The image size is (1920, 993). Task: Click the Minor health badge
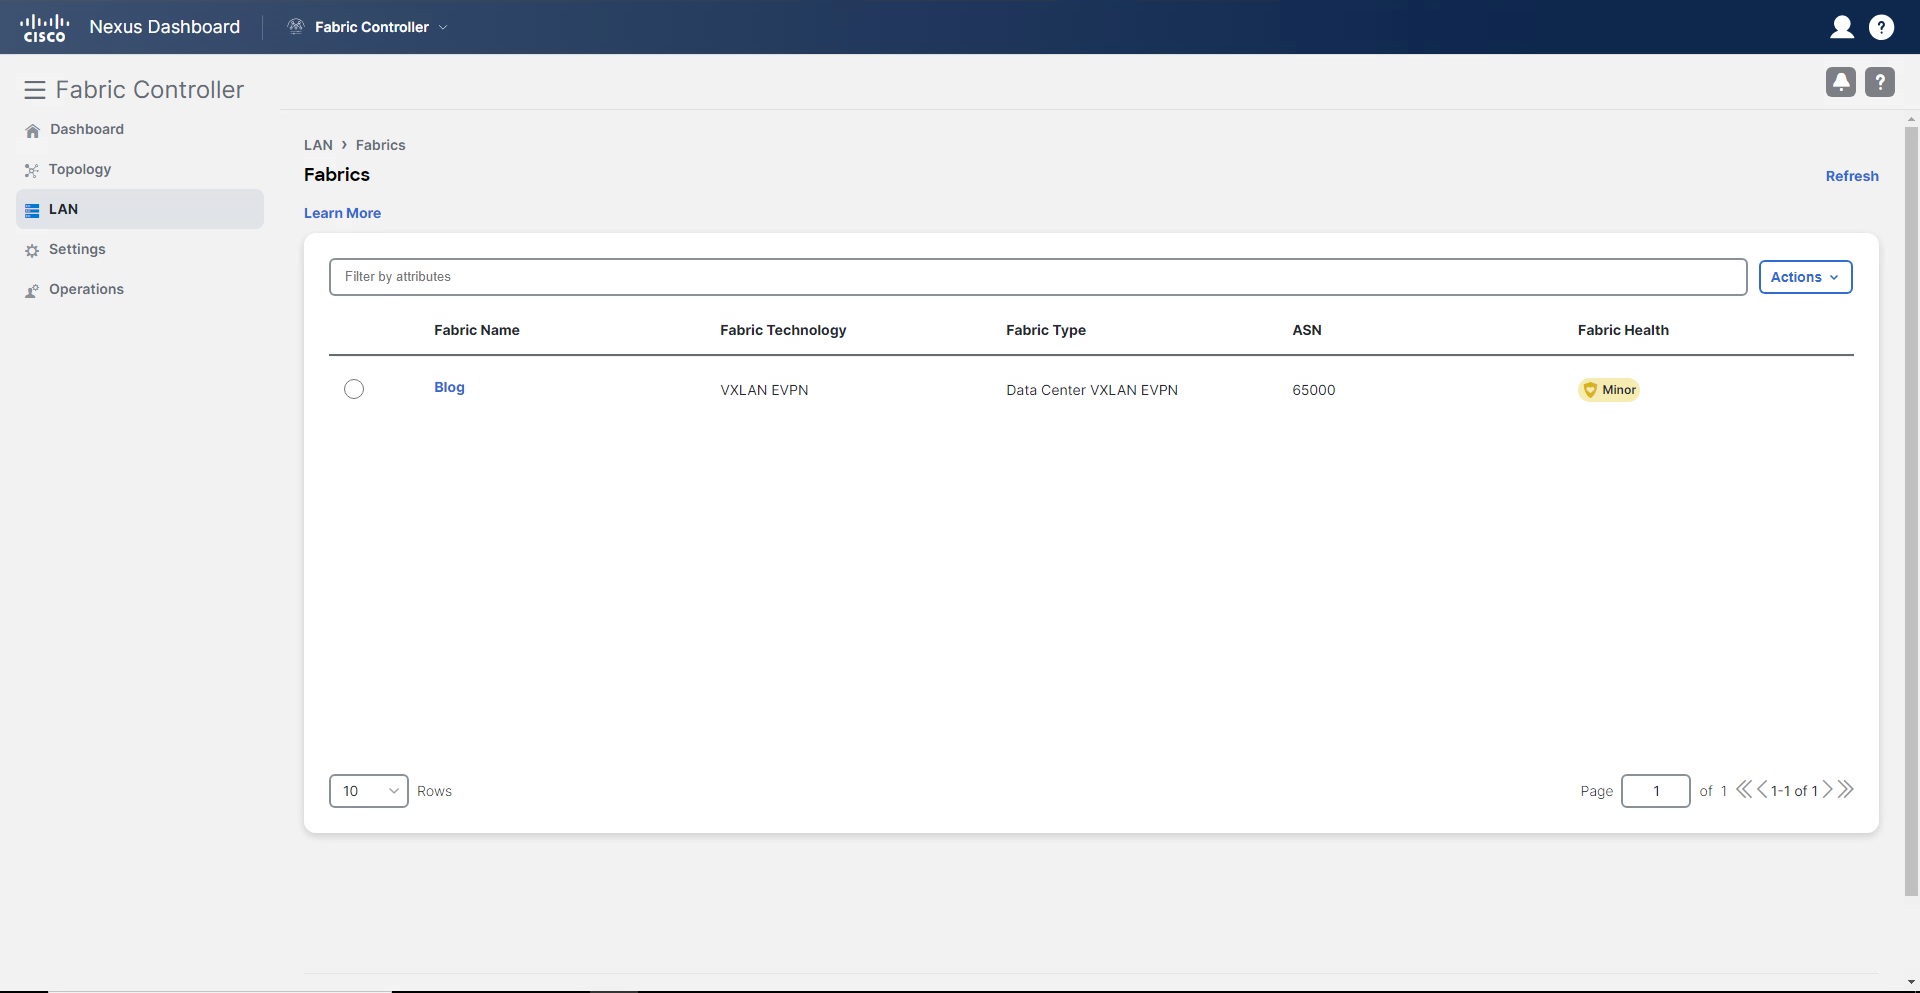pyautogui.click(x=1609, y=390)
